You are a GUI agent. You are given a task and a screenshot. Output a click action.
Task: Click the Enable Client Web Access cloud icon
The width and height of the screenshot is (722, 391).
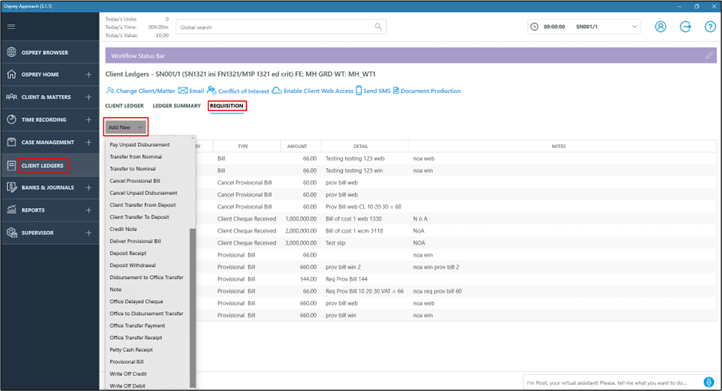(x=276, y=91)
